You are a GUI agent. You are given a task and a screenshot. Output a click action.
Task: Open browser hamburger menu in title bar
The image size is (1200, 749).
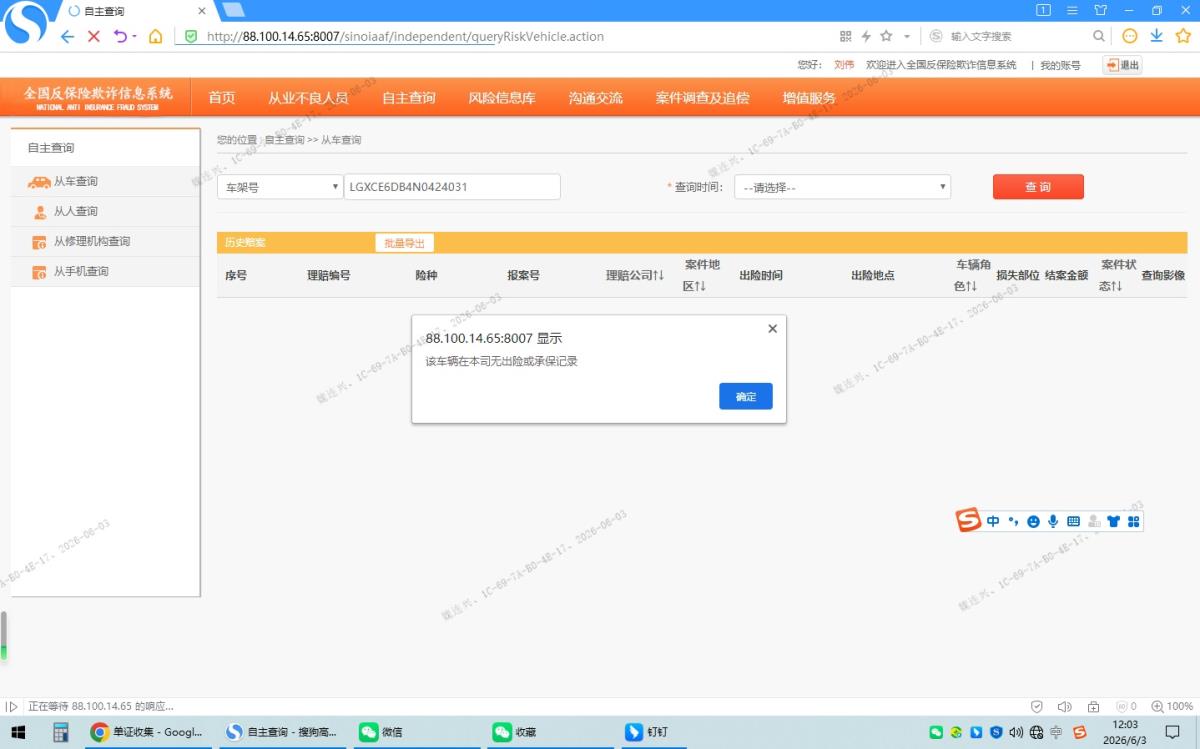(x=1072, y=10)
